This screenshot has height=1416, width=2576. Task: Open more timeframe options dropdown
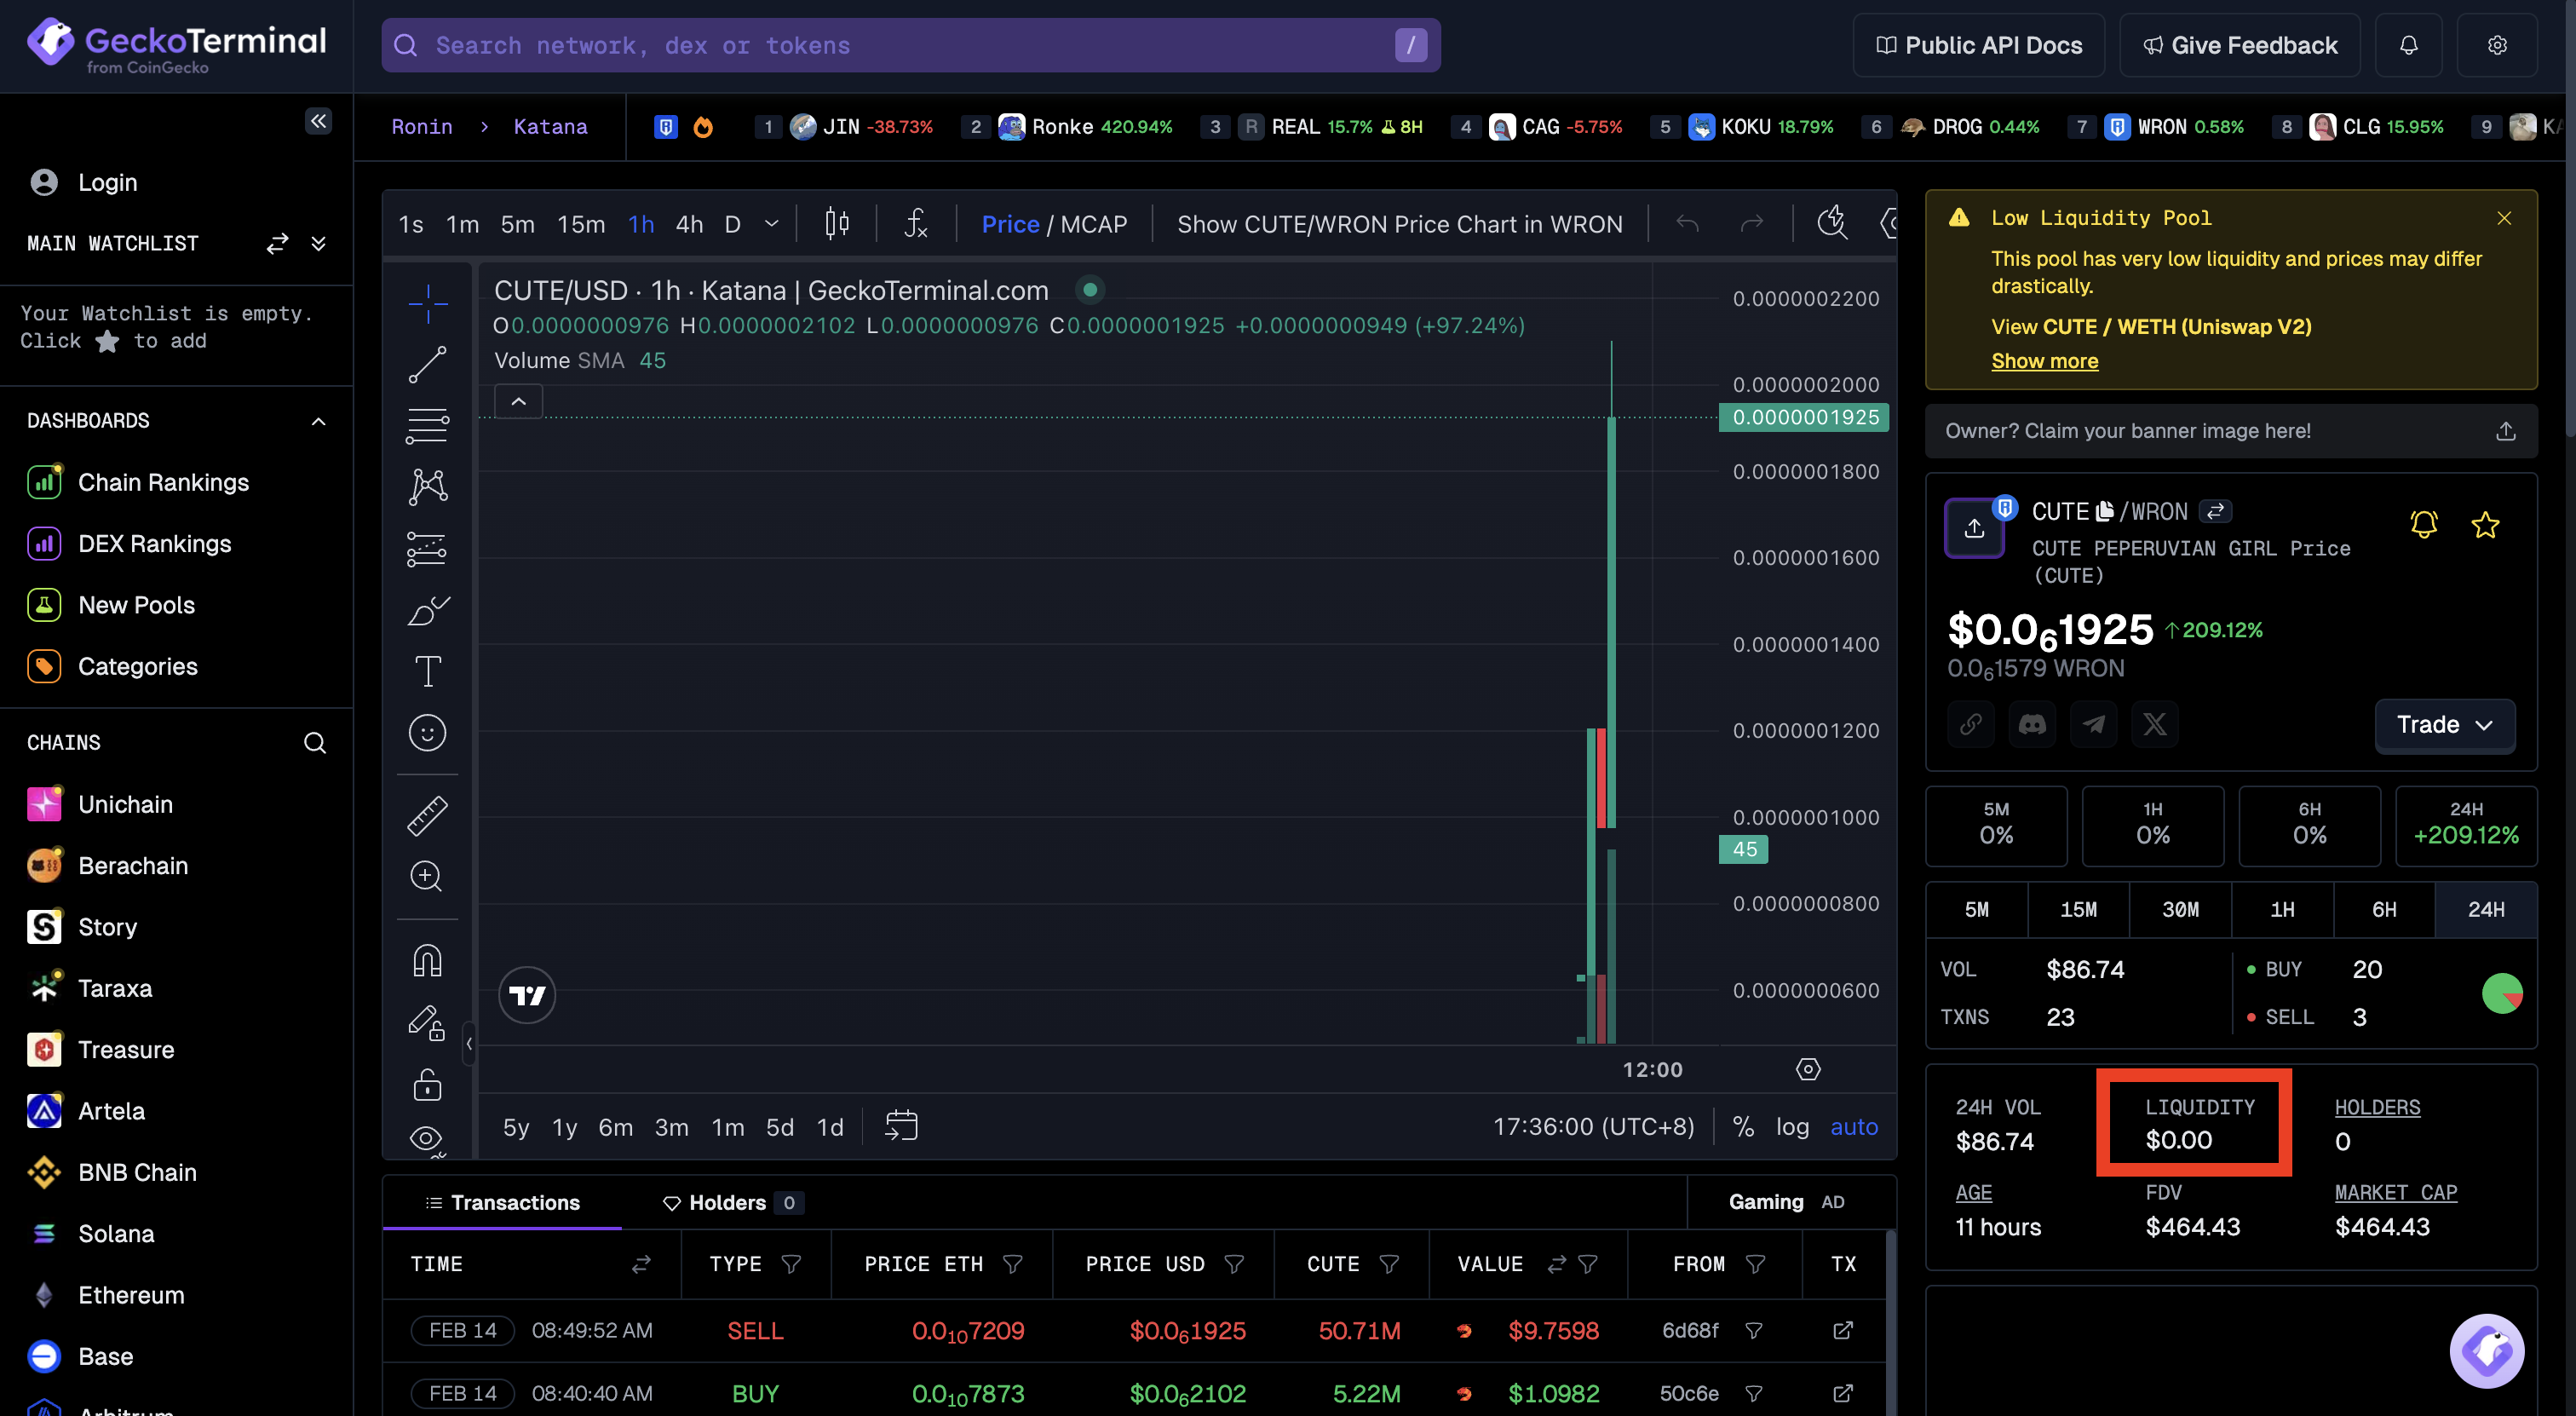tap(771, 224)
